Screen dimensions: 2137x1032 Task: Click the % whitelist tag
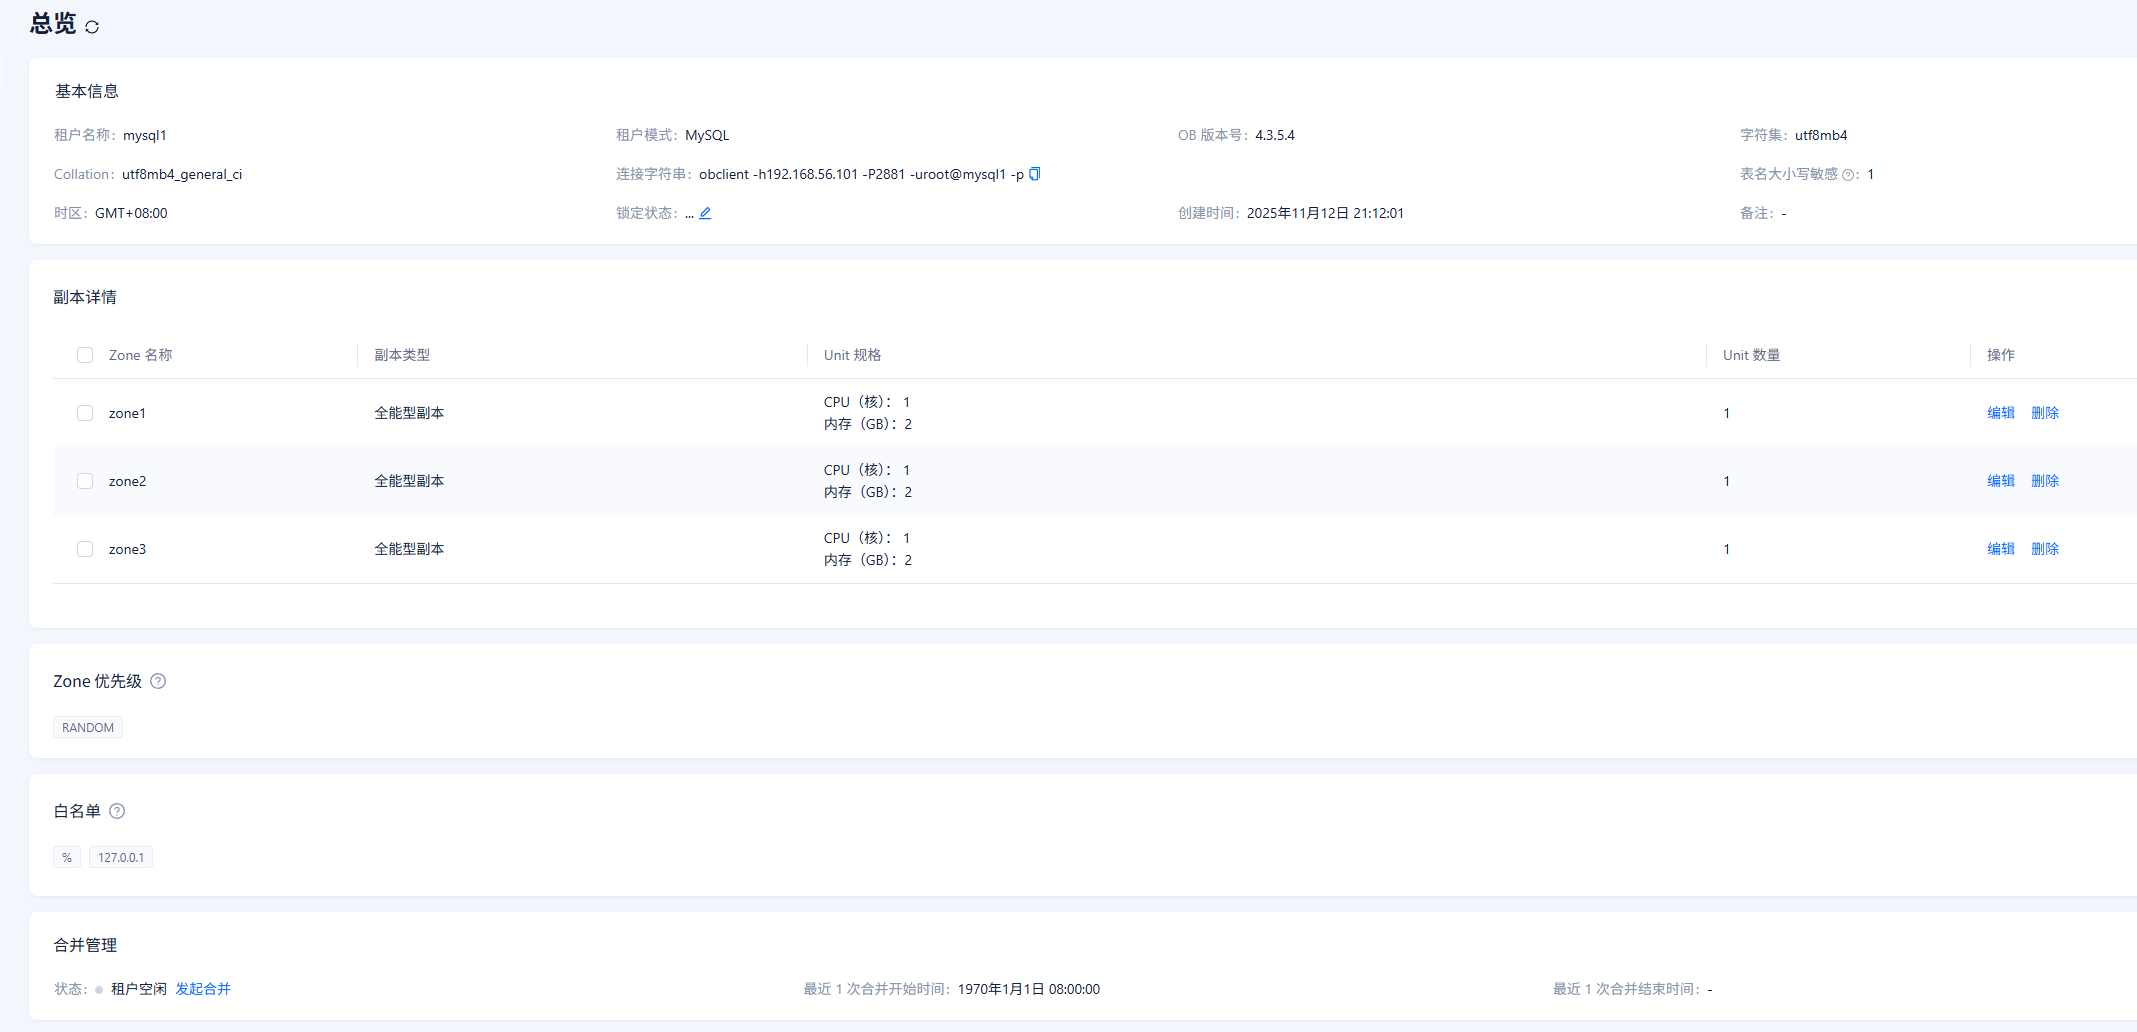(67, 857)
